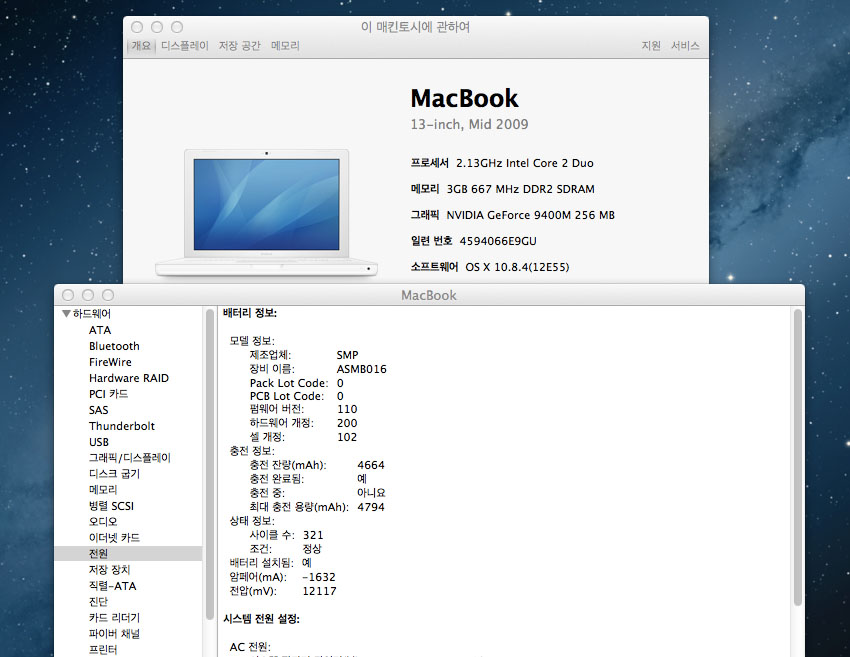Select the 메모리 tab in About window
The image size is (850, 657).
(285, 46)
